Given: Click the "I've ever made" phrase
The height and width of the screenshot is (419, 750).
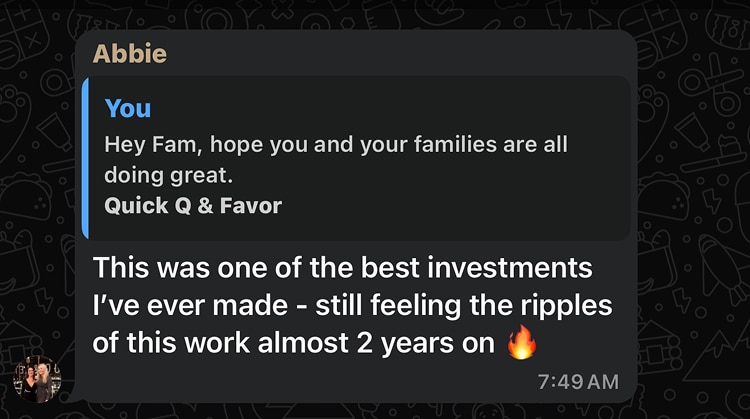Looking at the screenshot, I should (177, 305).
